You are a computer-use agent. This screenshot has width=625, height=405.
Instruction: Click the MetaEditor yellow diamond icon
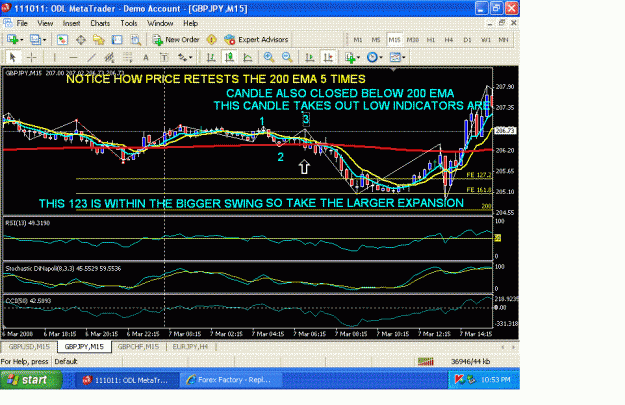(x=212, y=39)
